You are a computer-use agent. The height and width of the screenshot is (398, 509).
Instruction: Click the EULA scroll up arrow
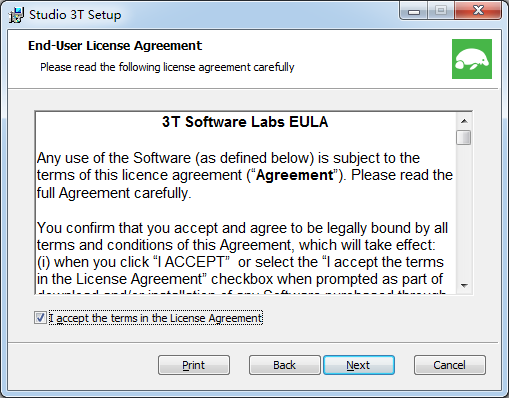point(464,121)
